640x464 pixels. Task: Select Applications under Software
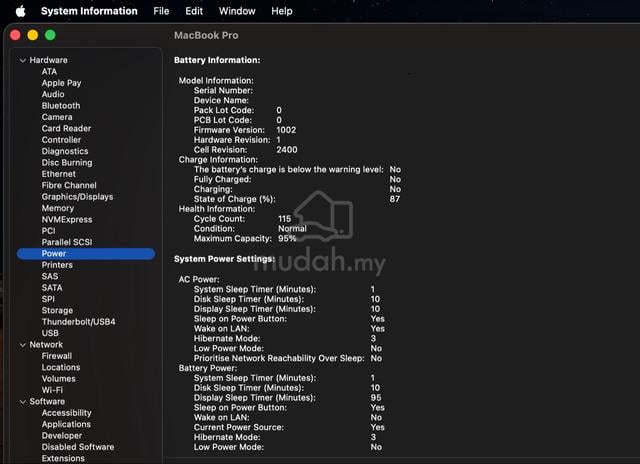[66, 424]
